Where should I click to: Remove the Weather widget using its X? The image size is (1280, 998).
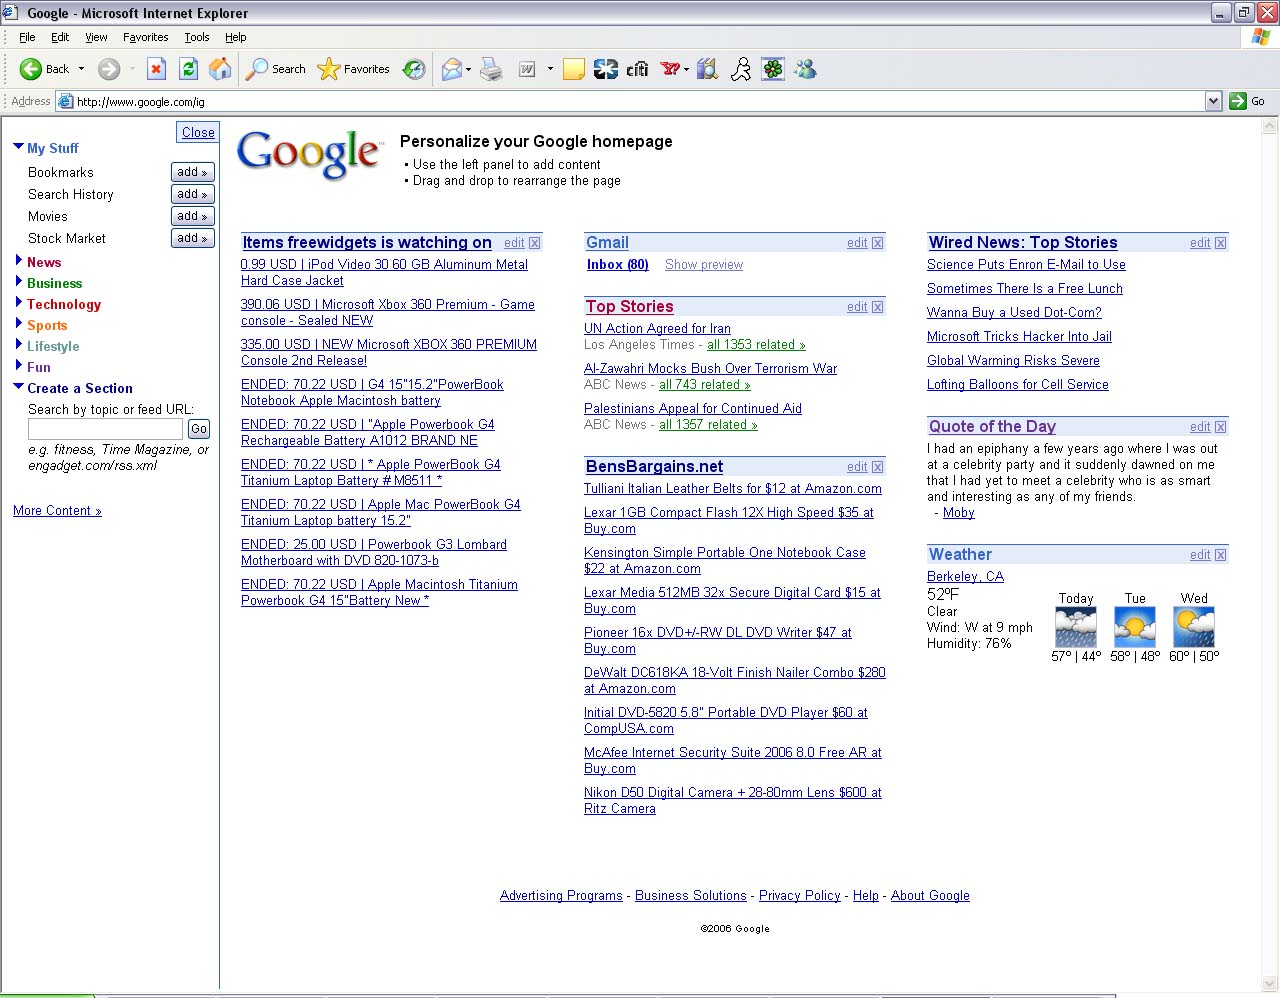[x=1220, y=555]
